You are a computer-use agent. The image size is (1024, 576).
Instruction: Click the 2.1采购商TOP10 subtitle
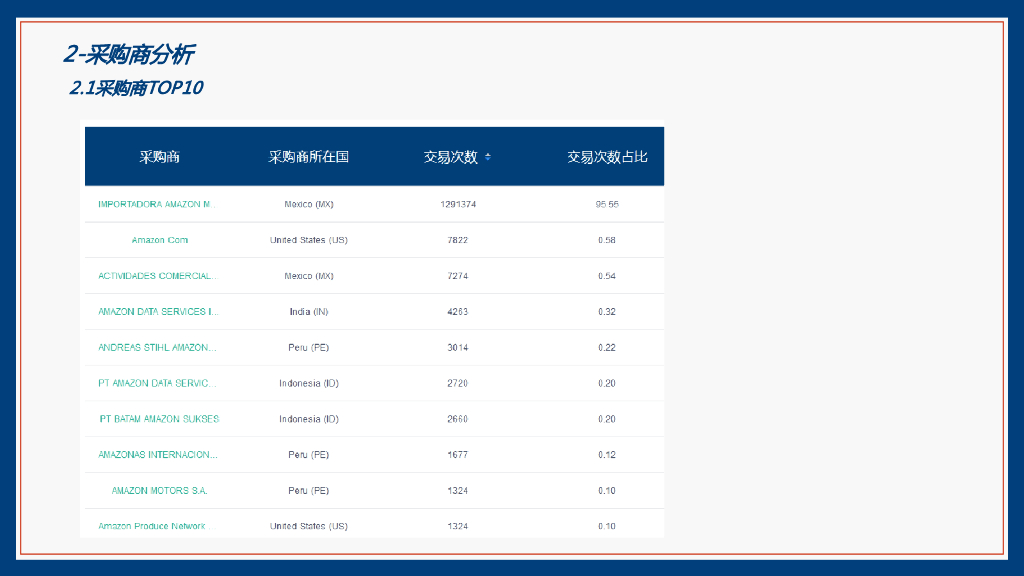(x=136, y=88)
